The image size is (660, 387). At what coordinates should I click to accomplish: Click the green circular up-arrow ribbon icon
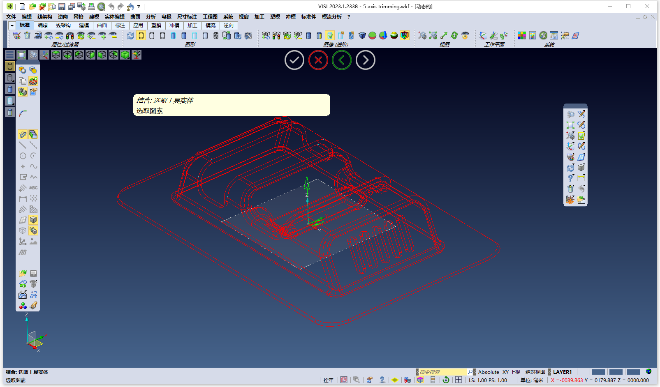(454, 36)
